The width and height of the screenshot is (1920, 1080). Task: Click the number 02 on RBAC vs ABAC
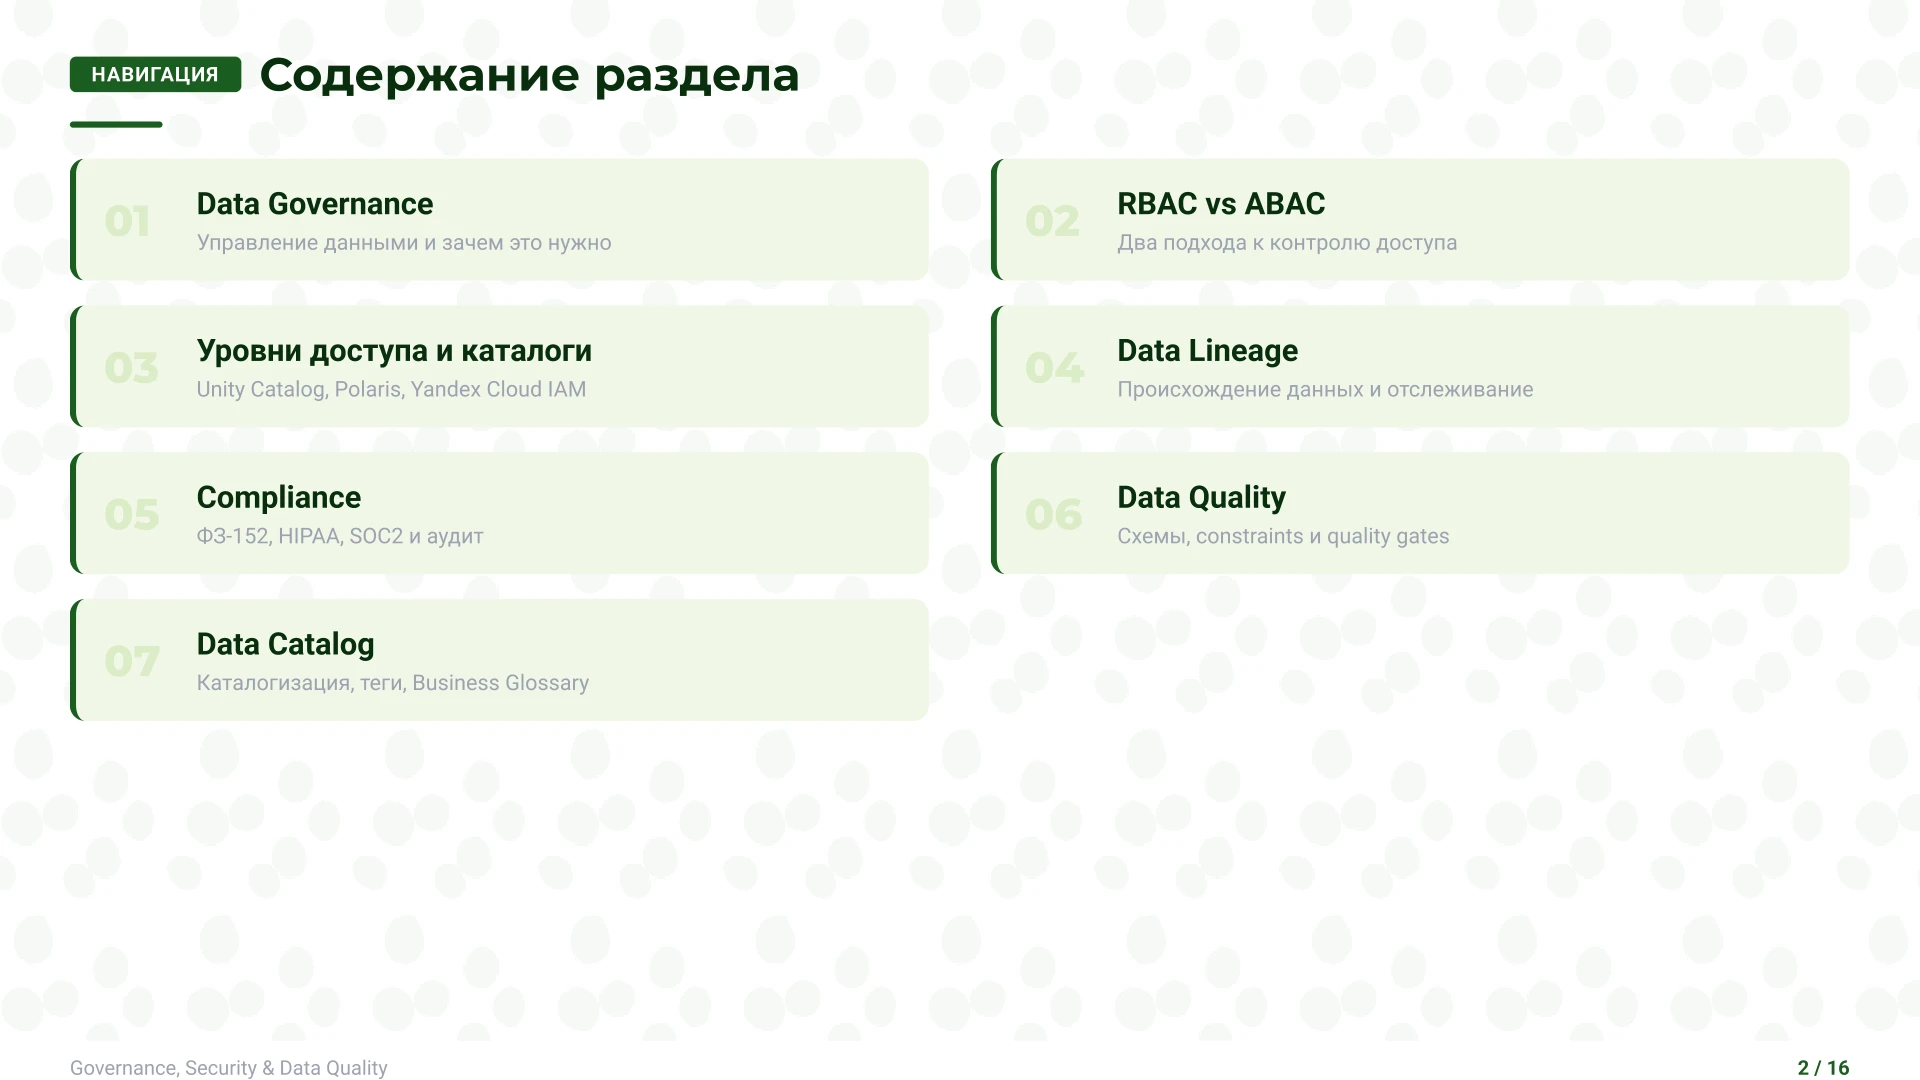pyautogui.click(x=1053, y=220)
